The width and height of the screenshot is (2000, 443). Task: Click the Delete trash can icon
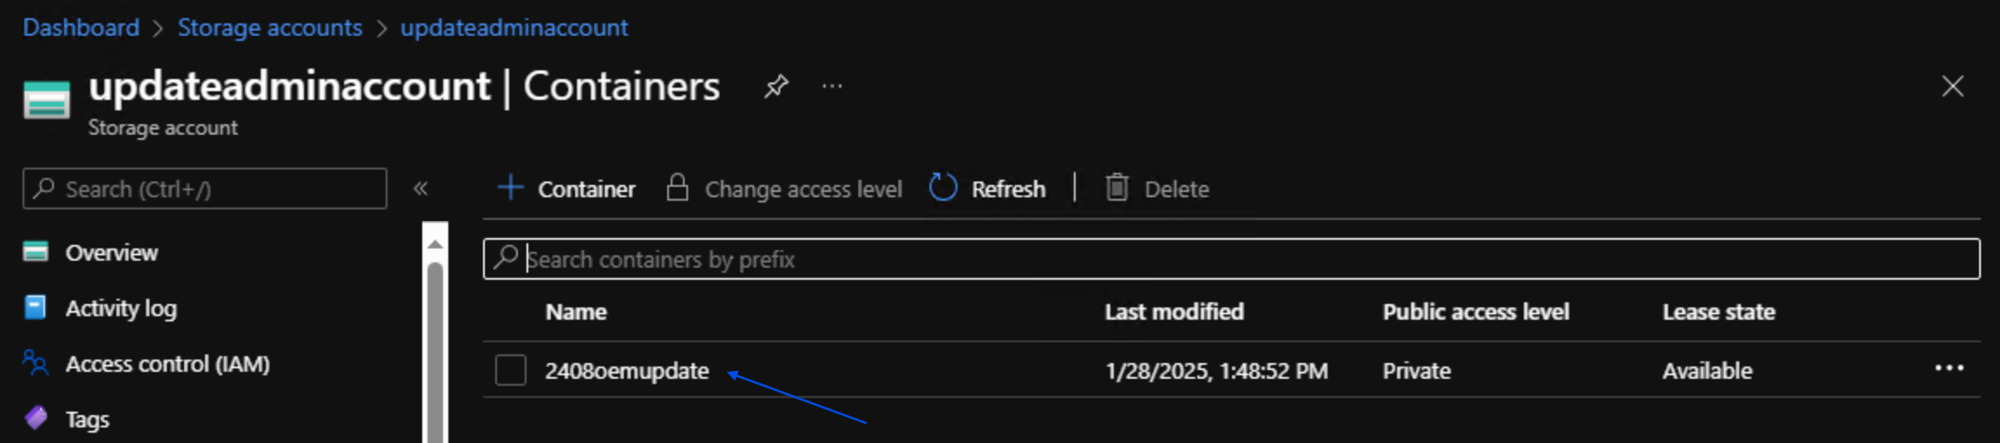tap(1117, 188)
